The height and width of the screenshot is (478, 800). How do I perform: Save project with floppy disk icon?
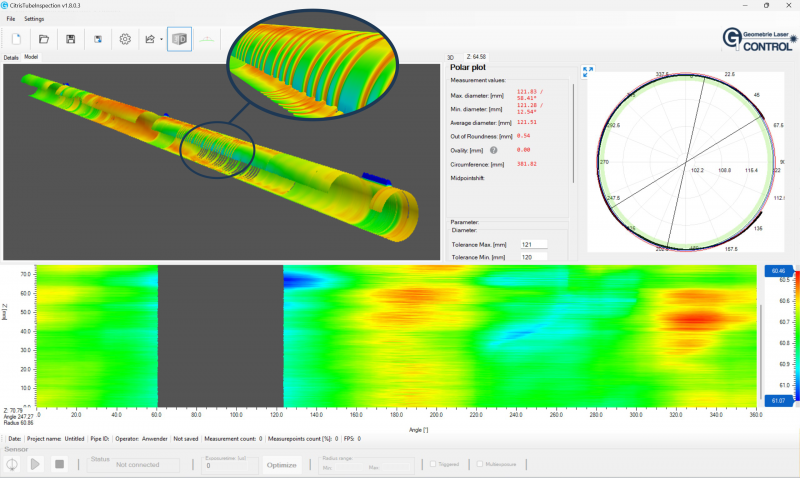(71, 39)
